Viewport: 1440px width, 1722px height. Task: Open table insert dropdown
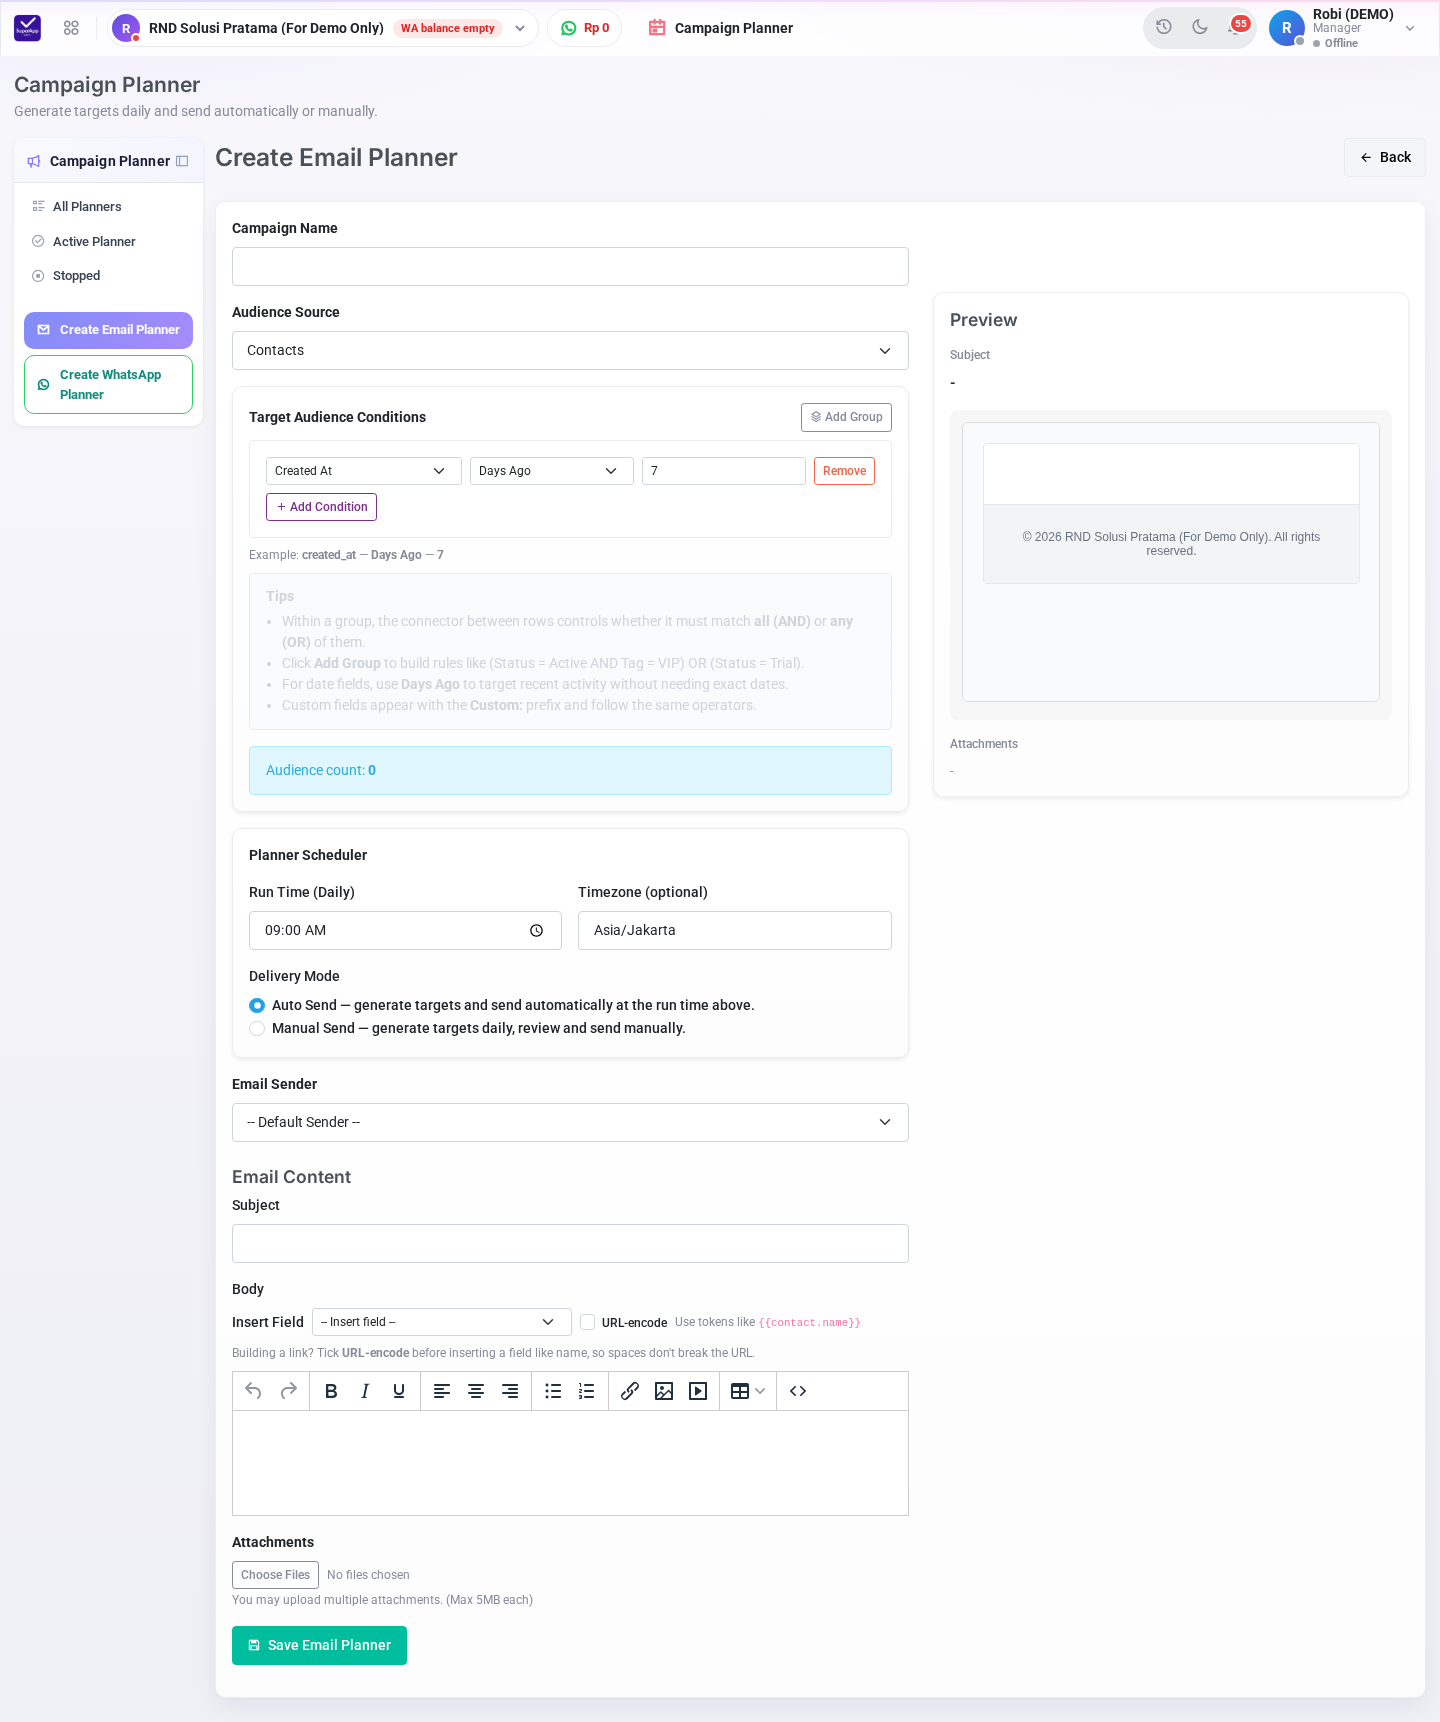(x=748, y=1391)
